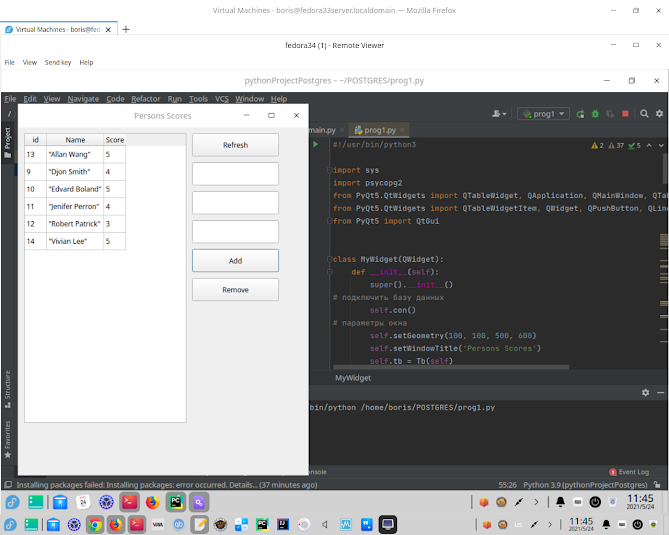Open the Favorites tool window tab
This screenshot has width=669, height=535.
pyautogui.click(x=7, y=439)
